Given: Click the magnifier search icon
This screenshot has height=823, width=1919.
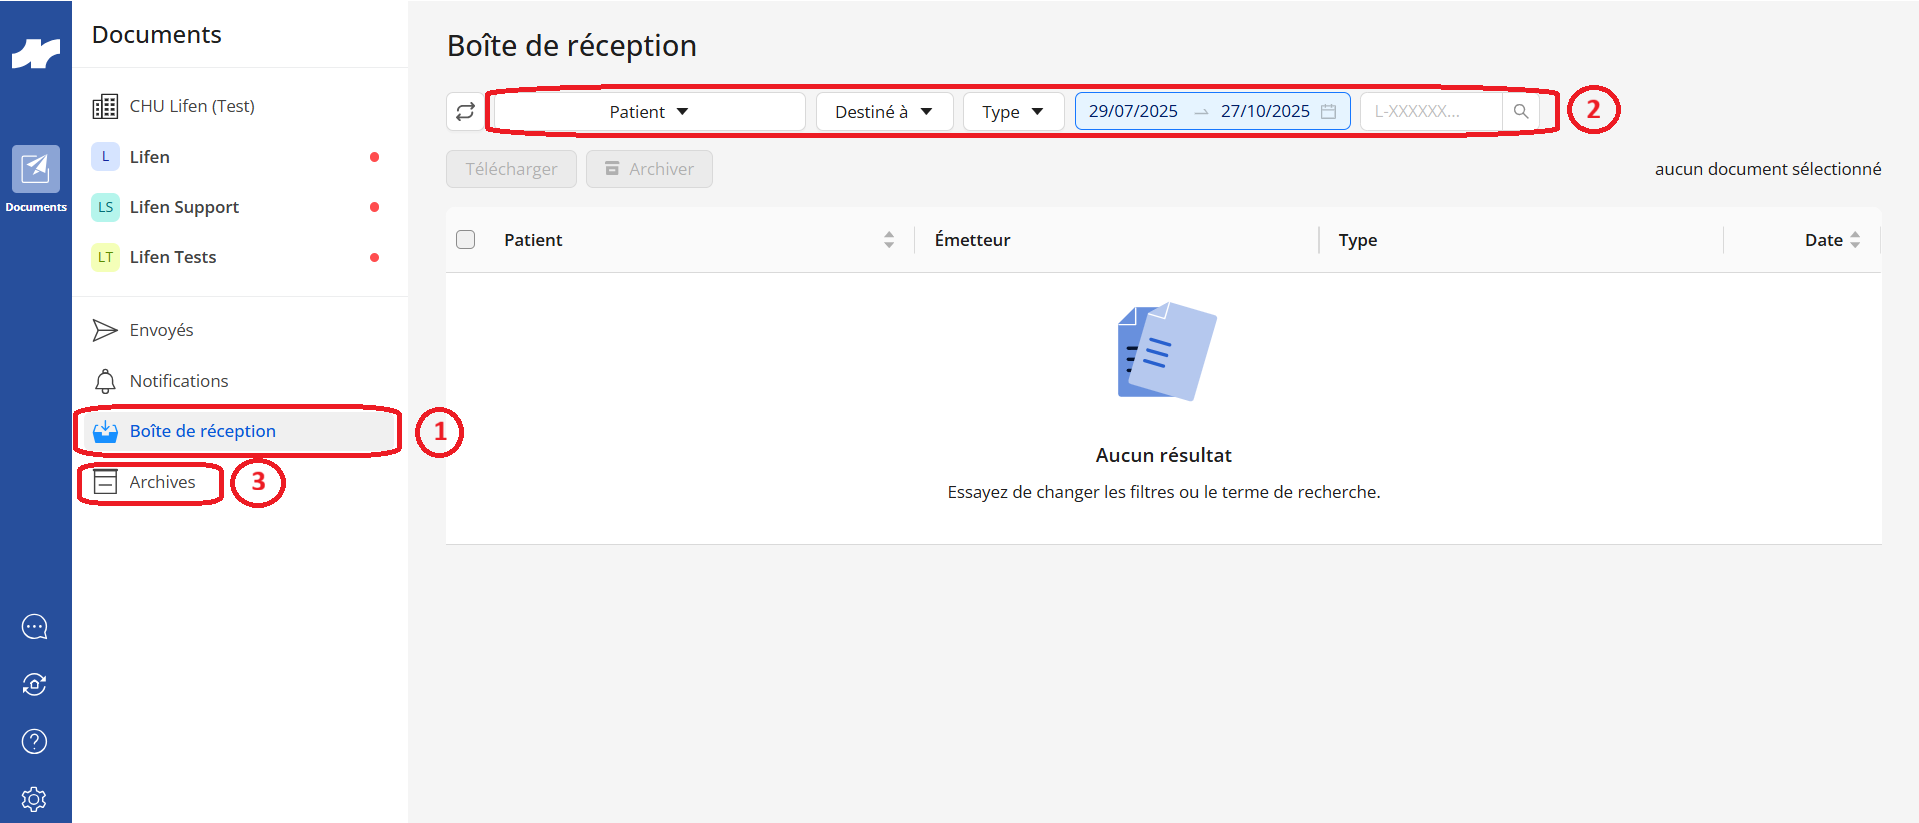Looking at the screenshot, I should pos(1521,111).
